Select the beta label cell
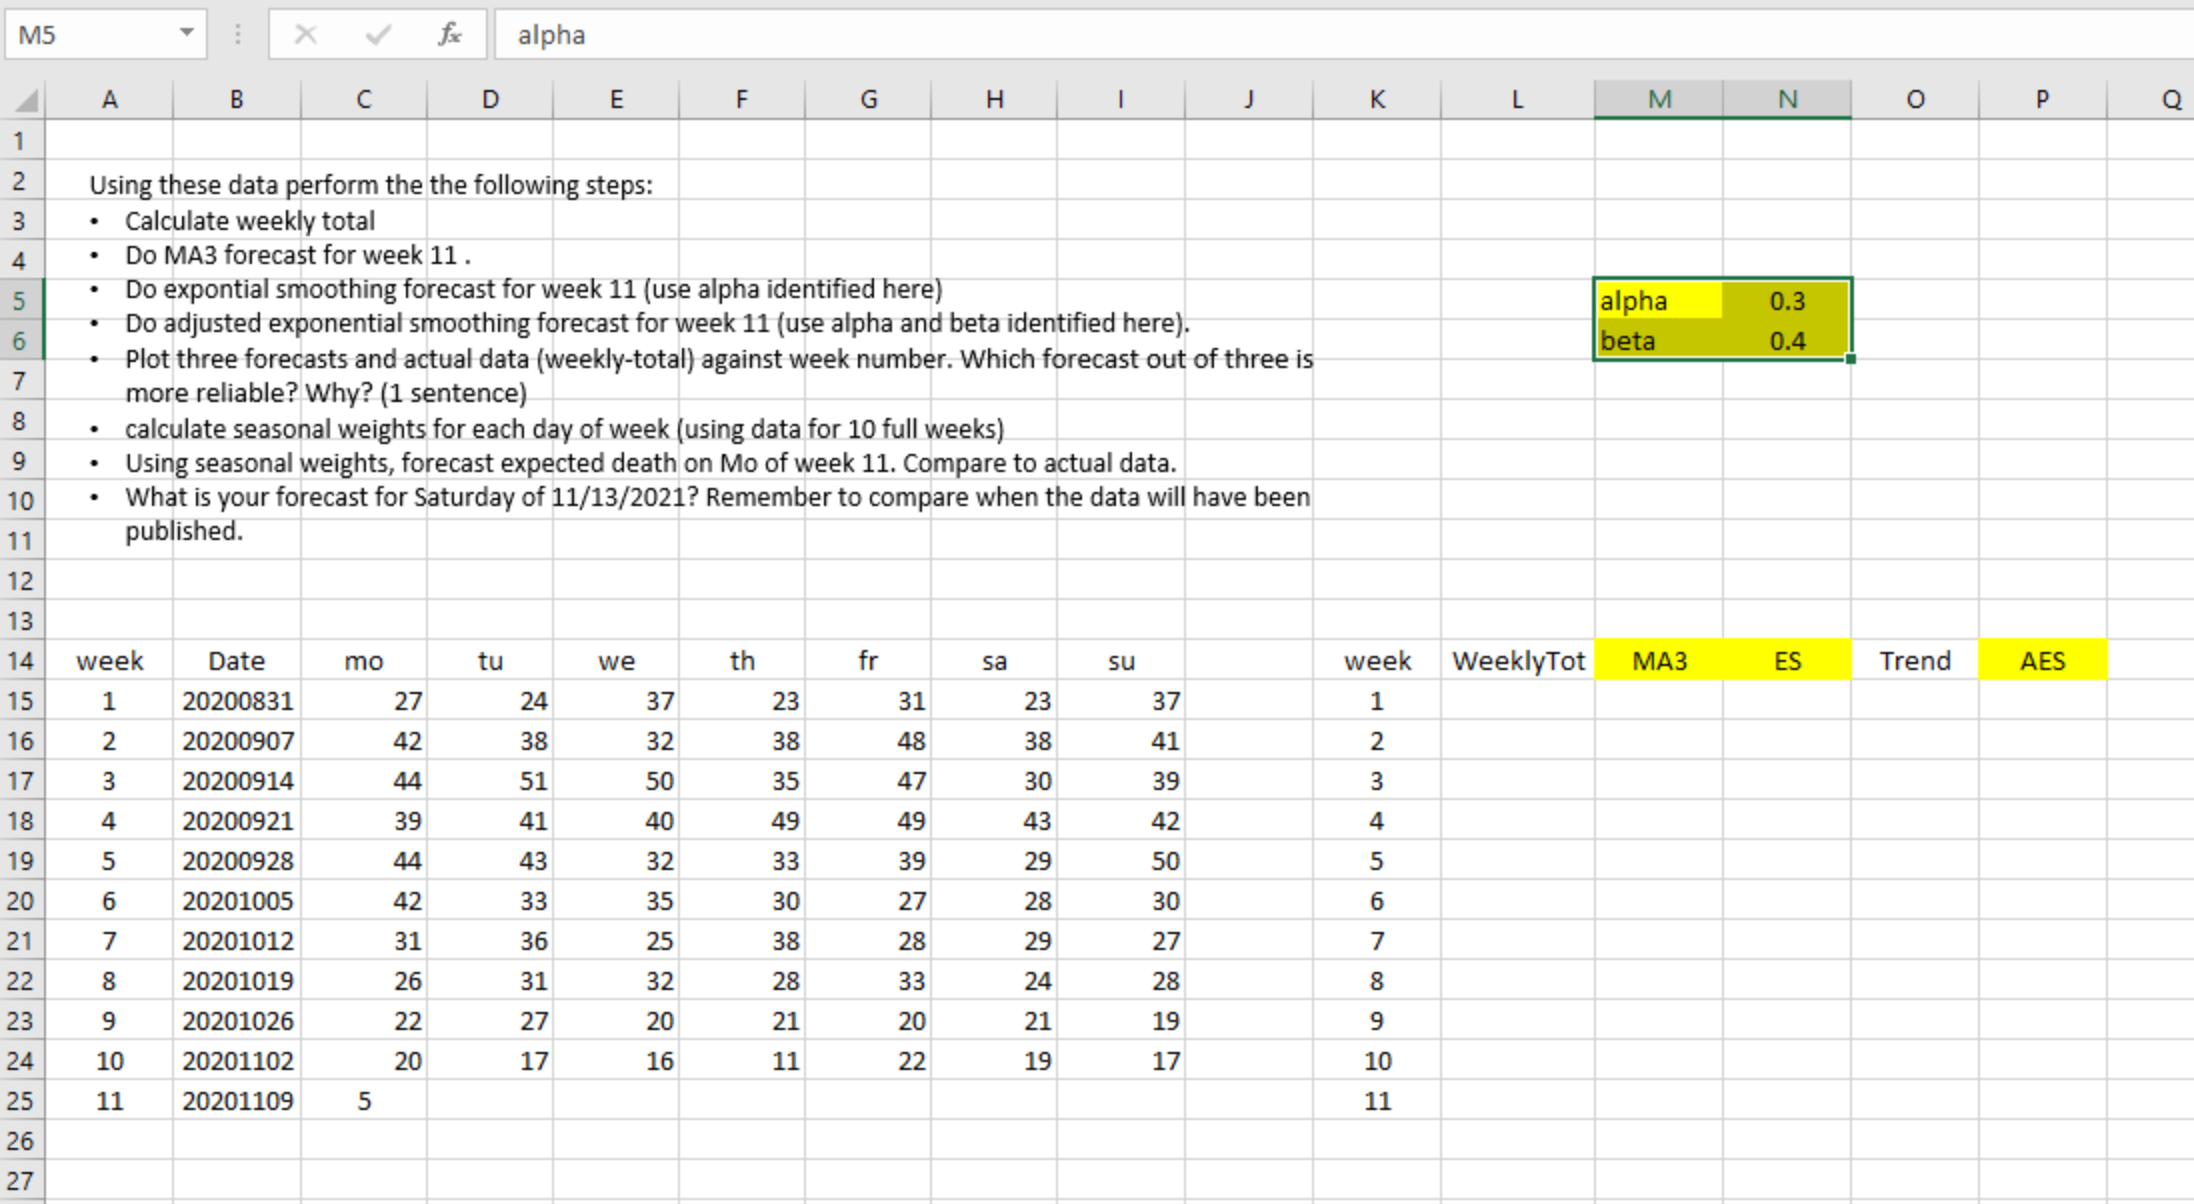The image size is (2194, 1204). pyautogui.click(x=1656, y=340)
